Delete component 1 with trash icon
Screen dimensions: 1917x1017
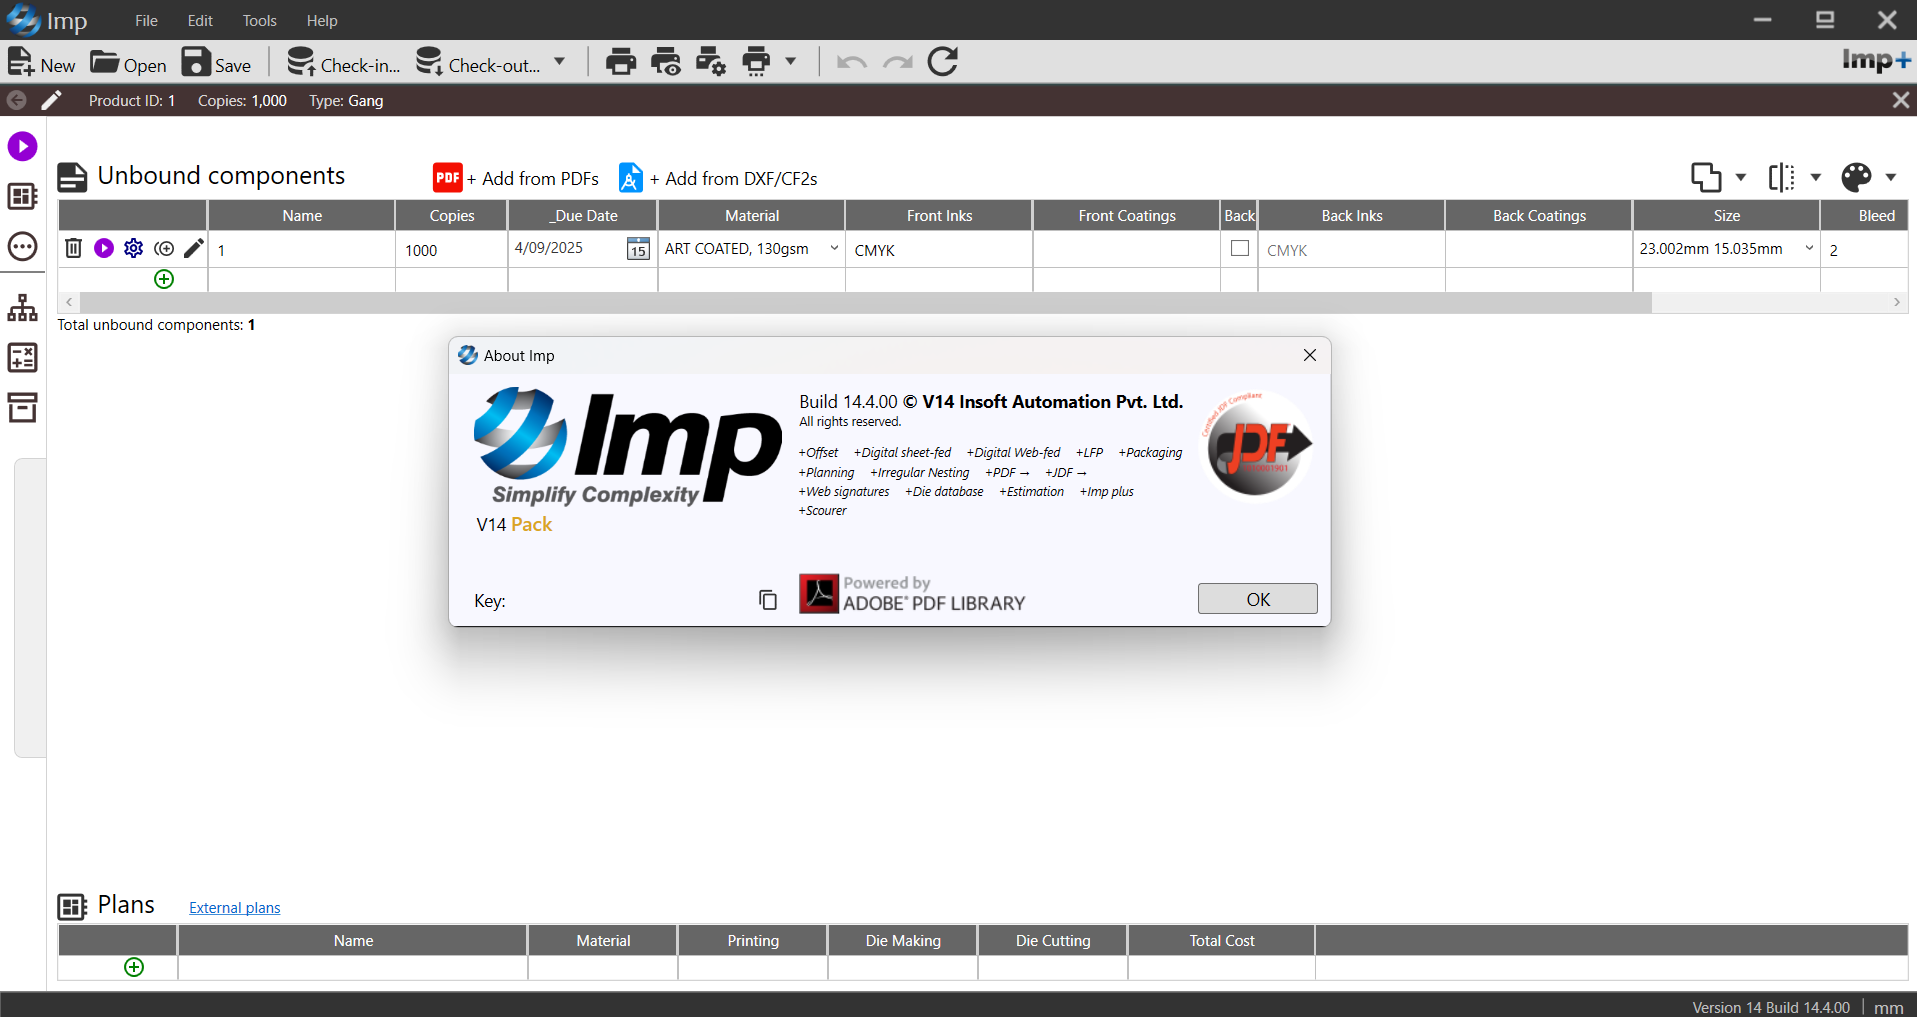point(73,248)
